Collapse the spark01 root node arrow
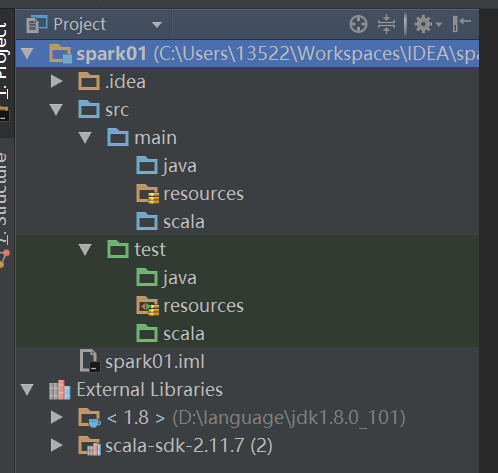The height and width of the screenshot is (473, 498). pyautogui.click(x=27, y=54)
